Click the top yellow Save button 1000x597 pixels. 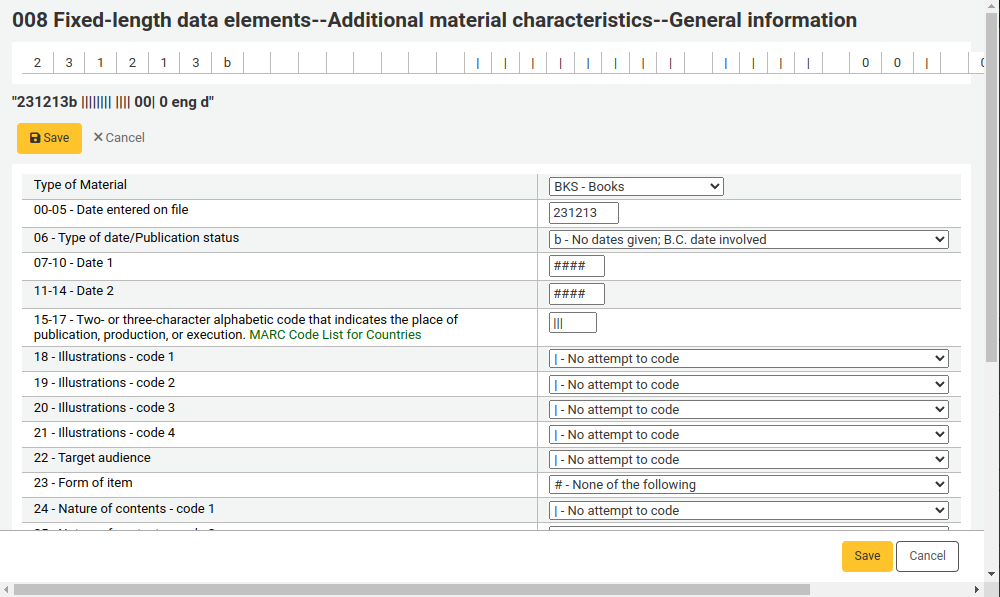pos(49,138)
